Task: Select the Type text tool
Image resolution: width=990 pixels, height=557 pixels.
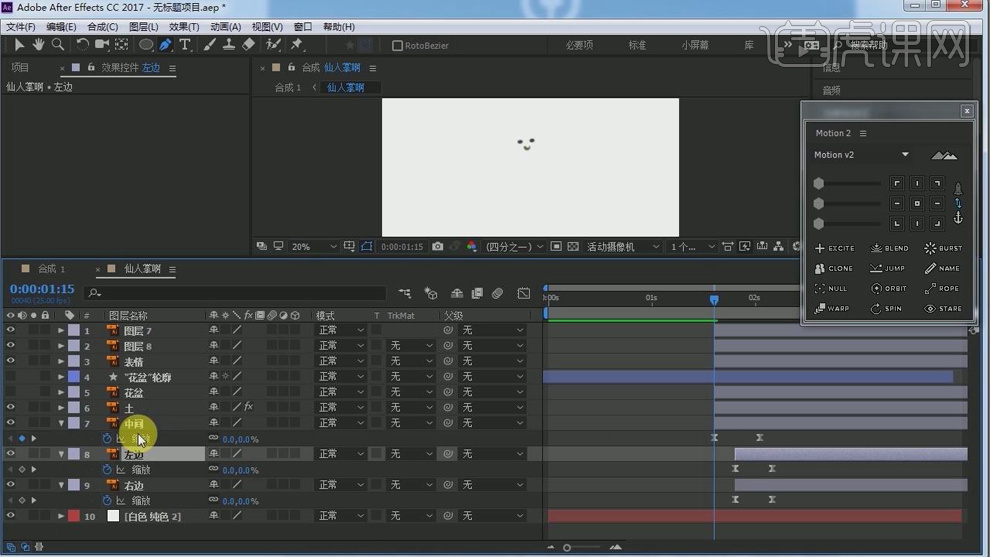Action: (x=185, y=45)
